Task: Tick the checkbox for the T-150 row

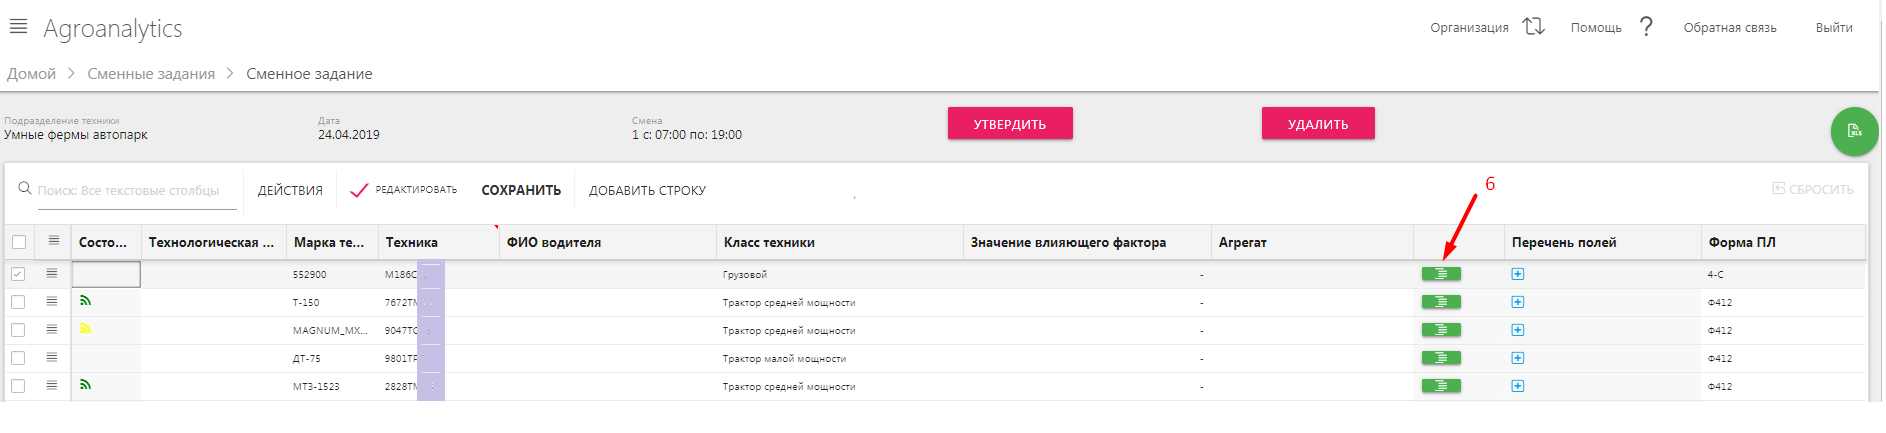Action: [18, 302]
